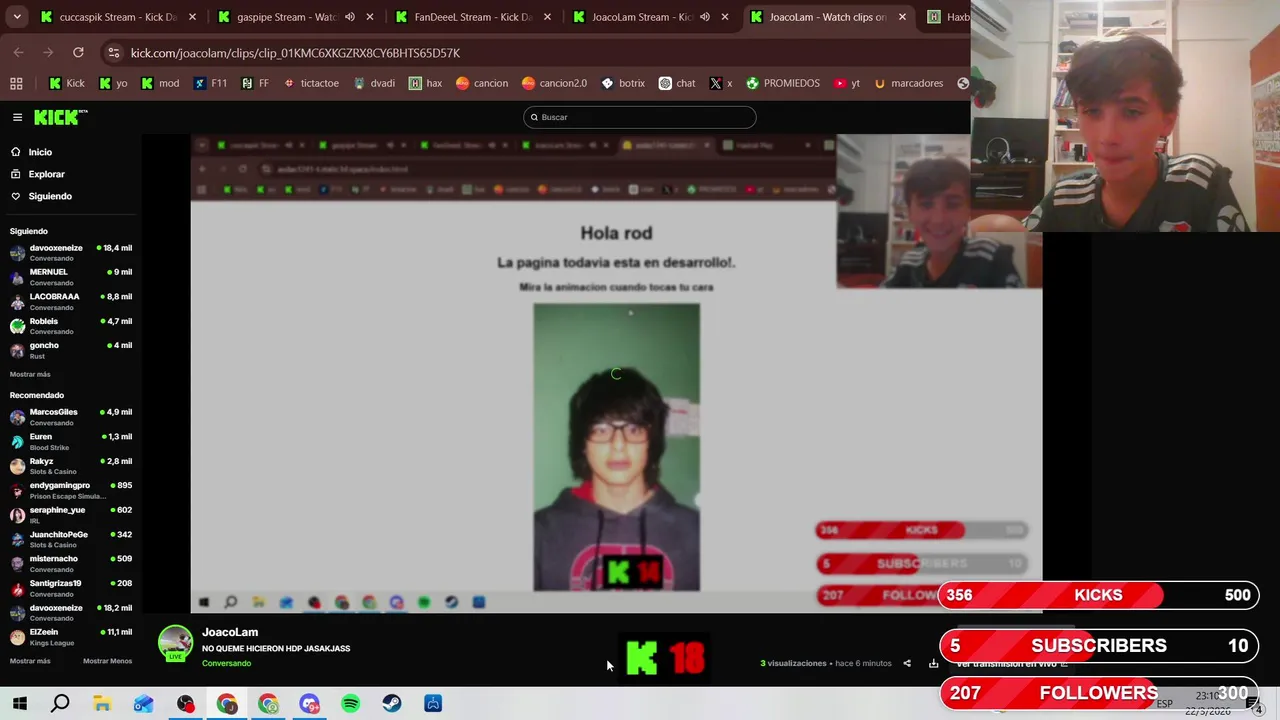Viewport: 1280px width, 720px height.
Task: Open Steam from the taskbar
Action: pos(392,704)
